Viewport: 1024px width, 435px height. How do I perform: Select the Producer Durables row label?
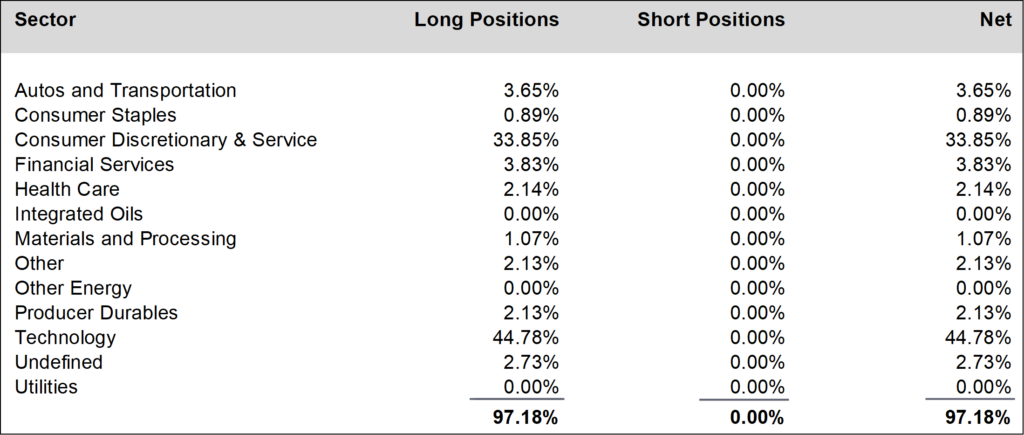96,312
